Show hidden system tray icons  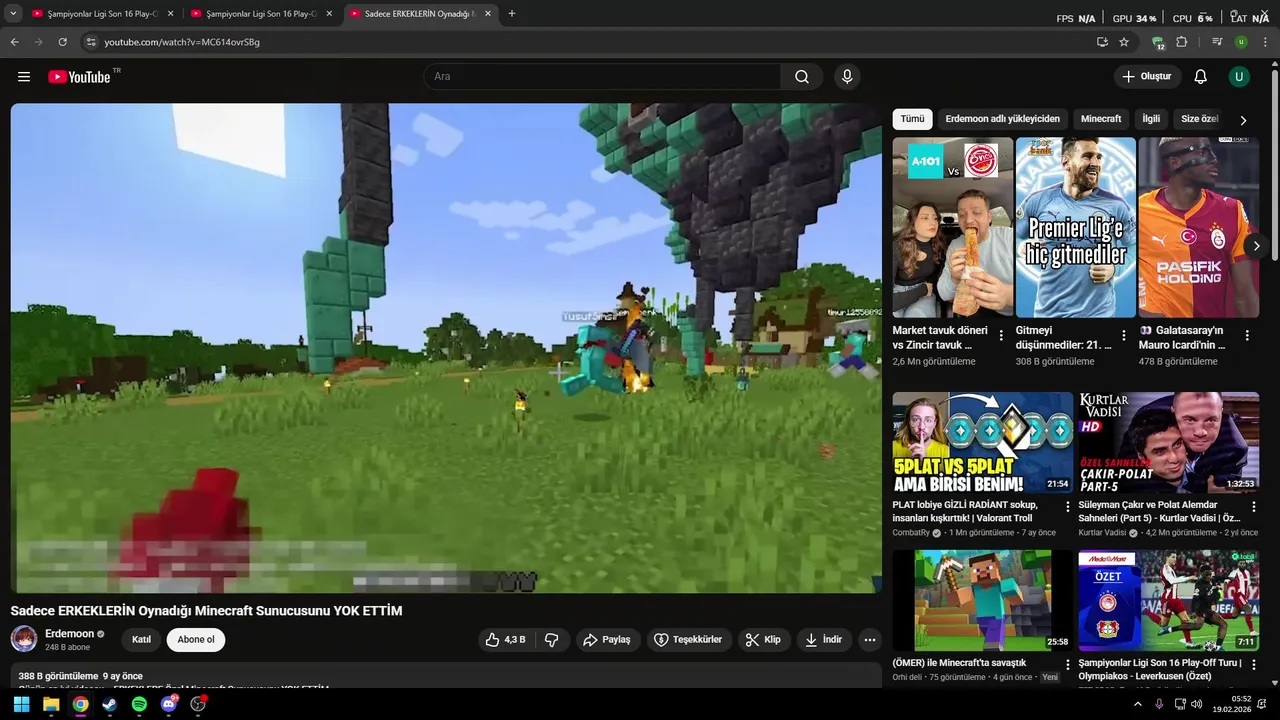click(x=1137, y=704)
